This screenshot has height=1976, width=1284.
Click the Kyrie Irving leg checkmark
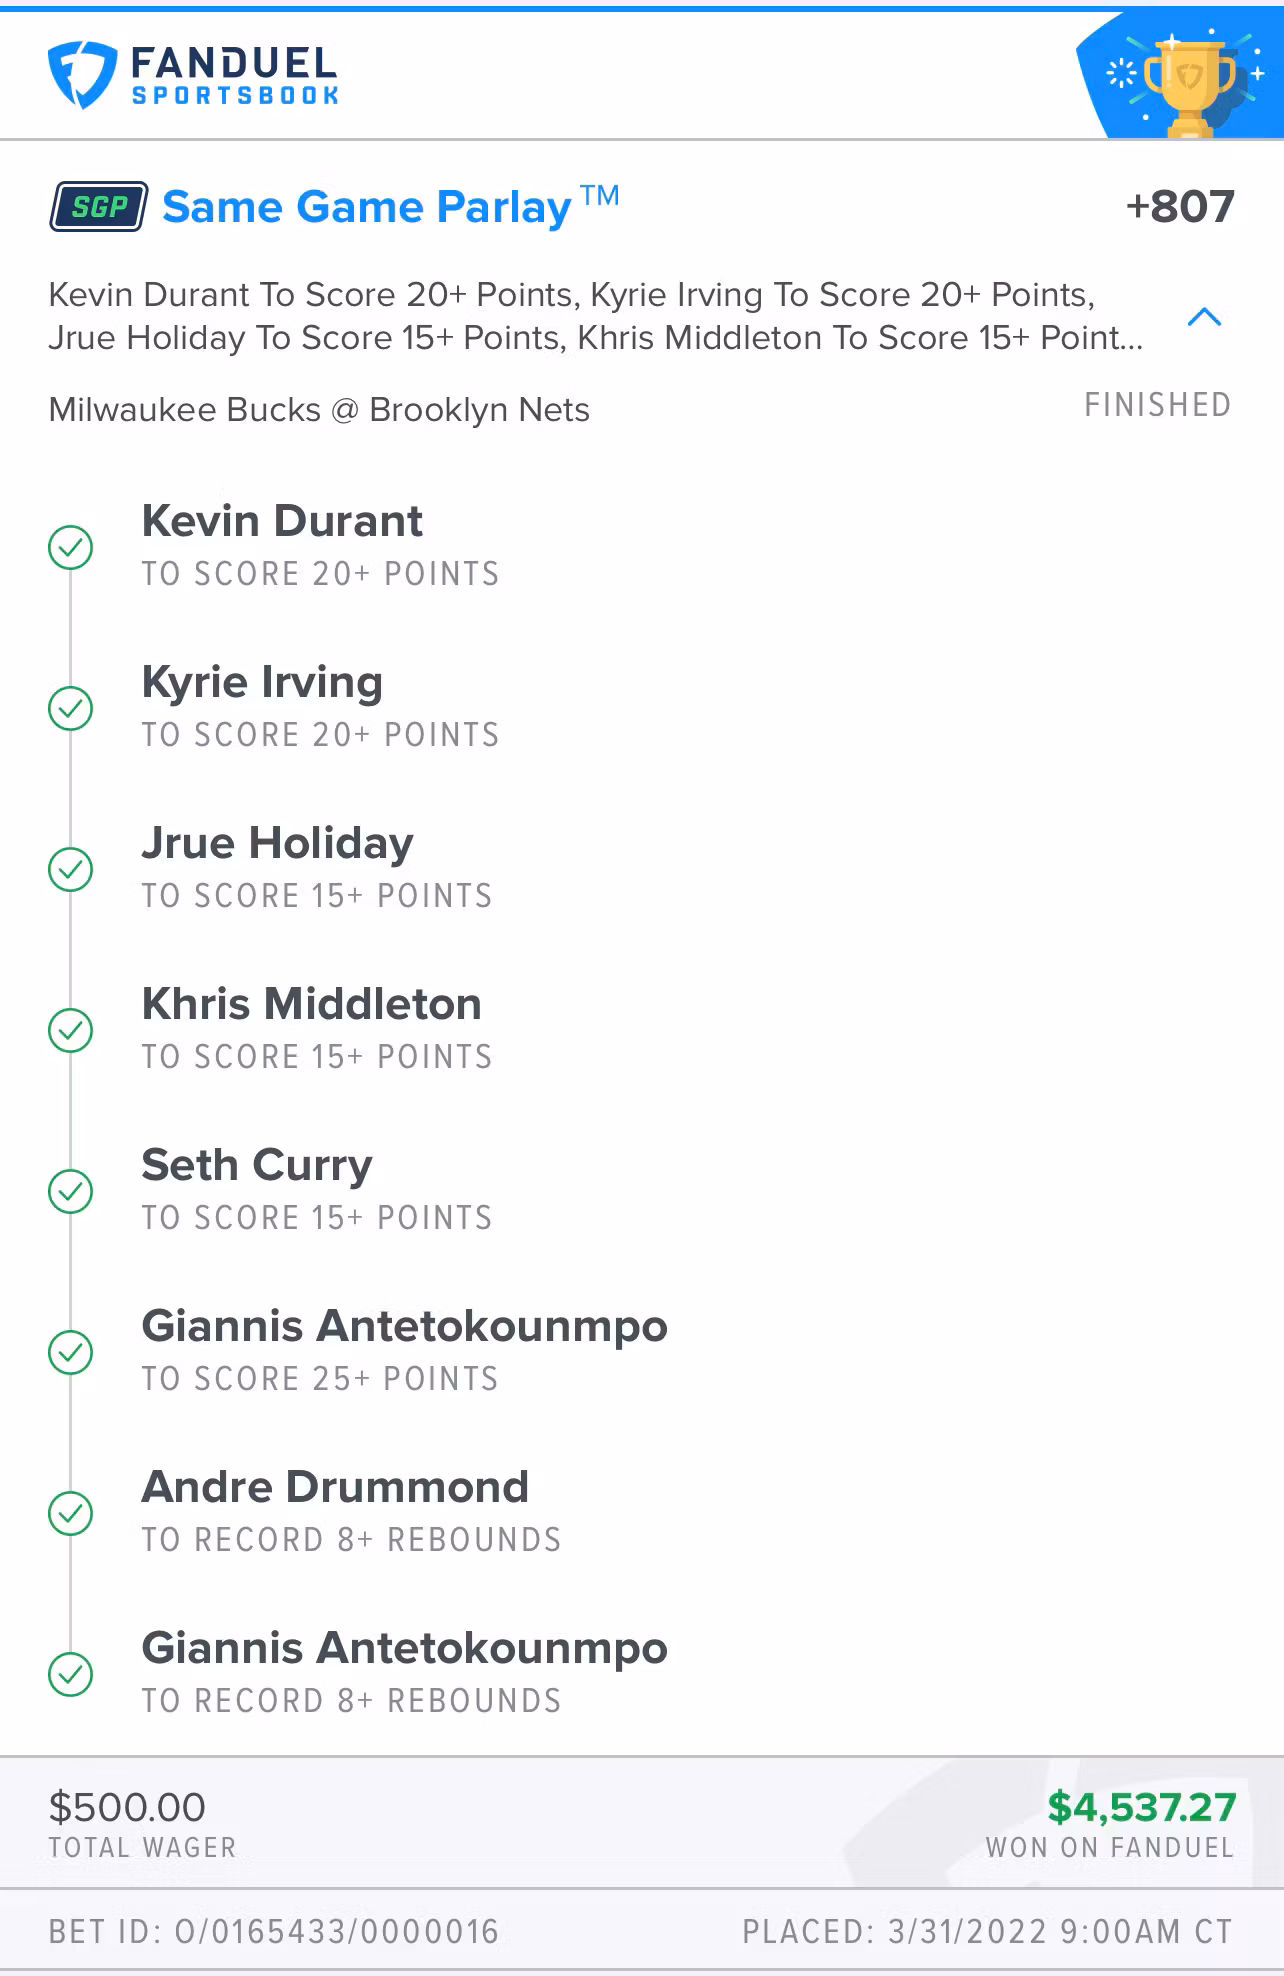[x=71, y=708]
